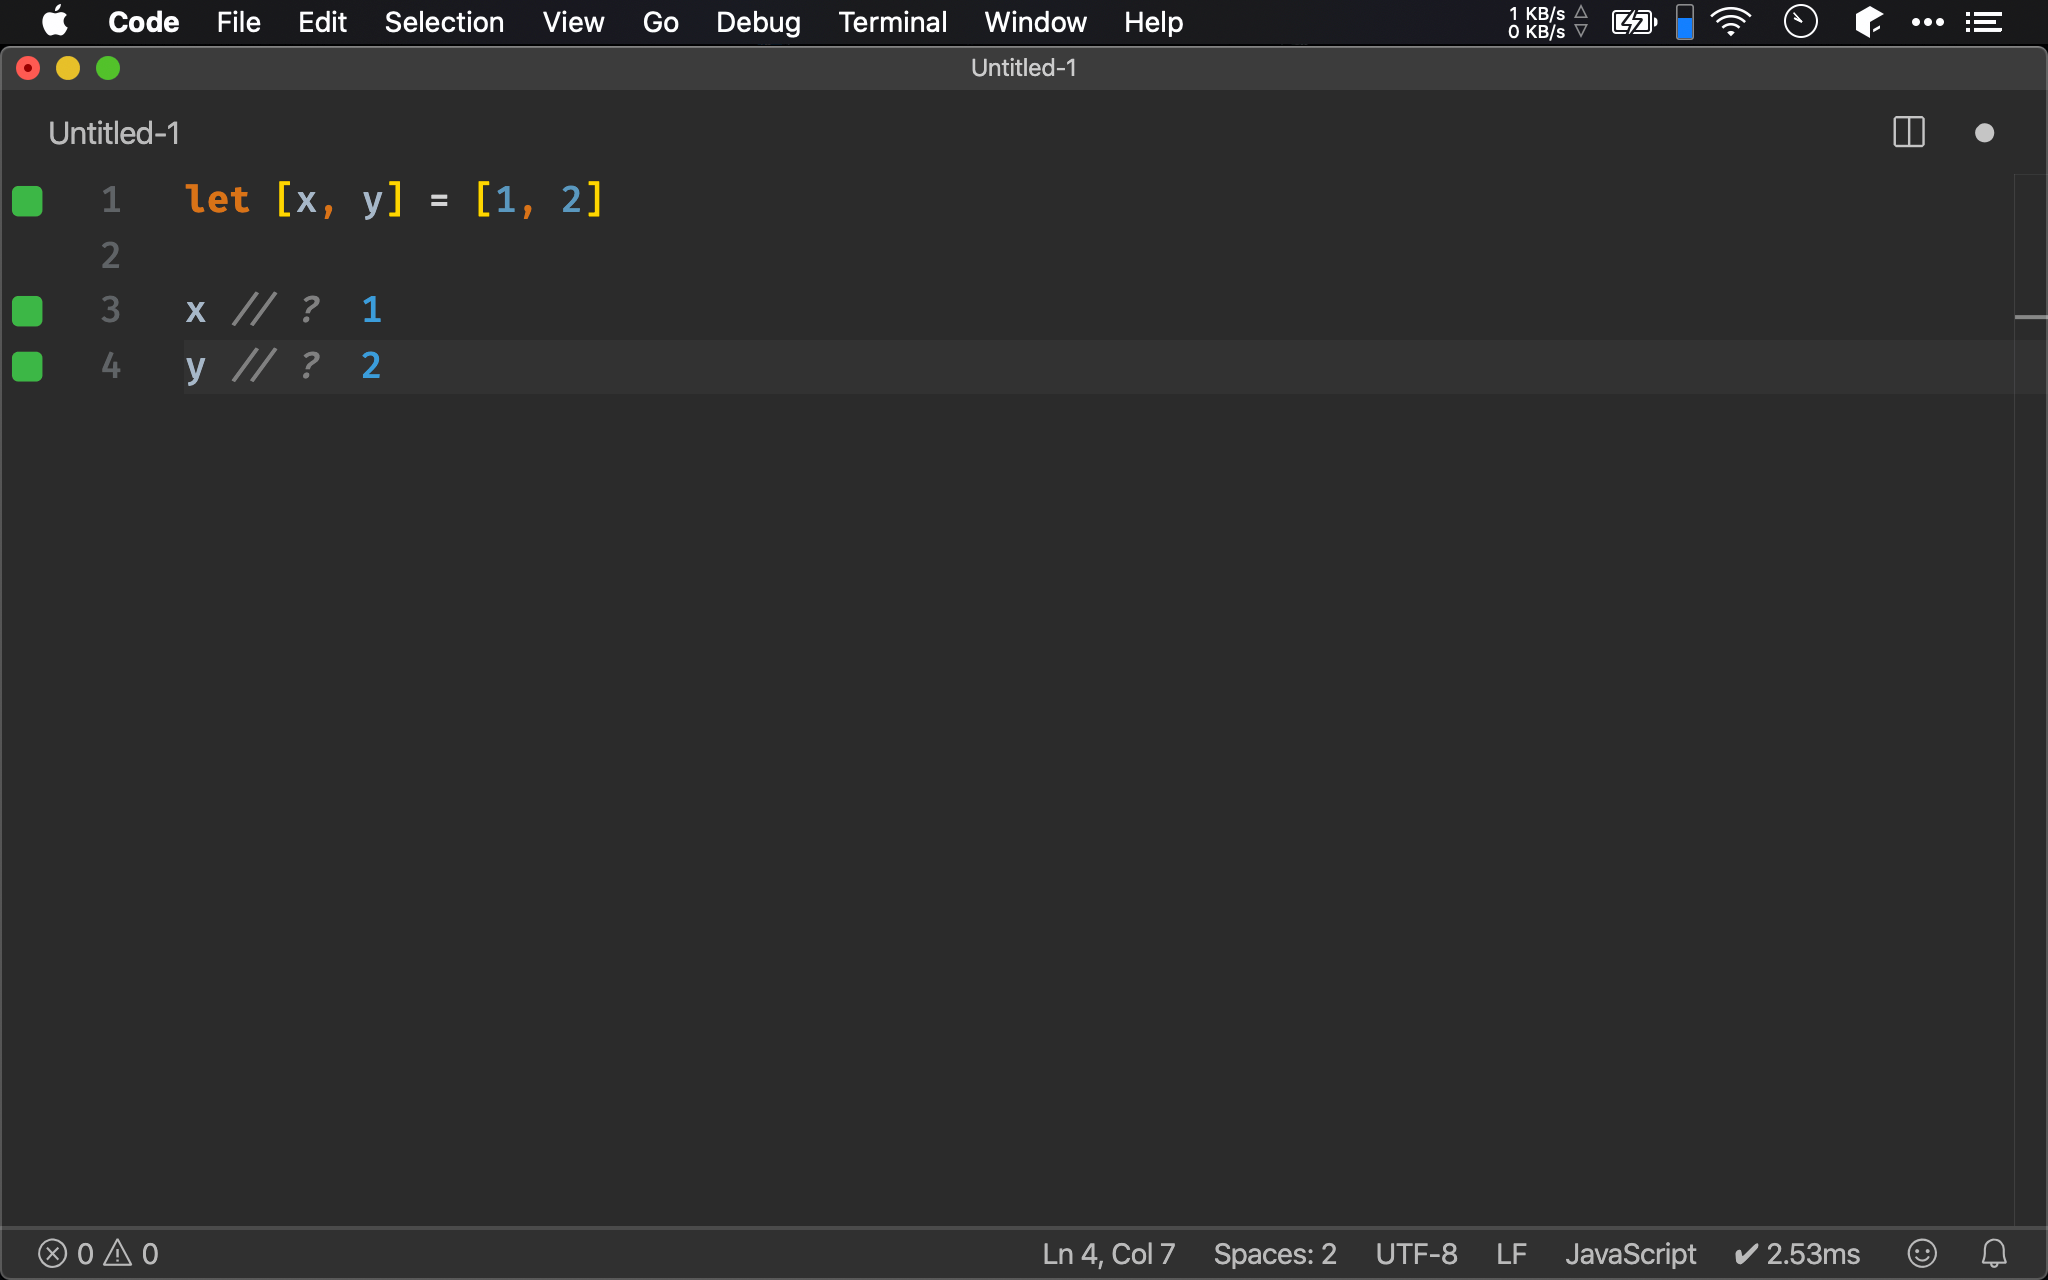Screen dimensions: 2048x1280
Task: Click the green gutter marker on line 4
Action: point(27,367)
